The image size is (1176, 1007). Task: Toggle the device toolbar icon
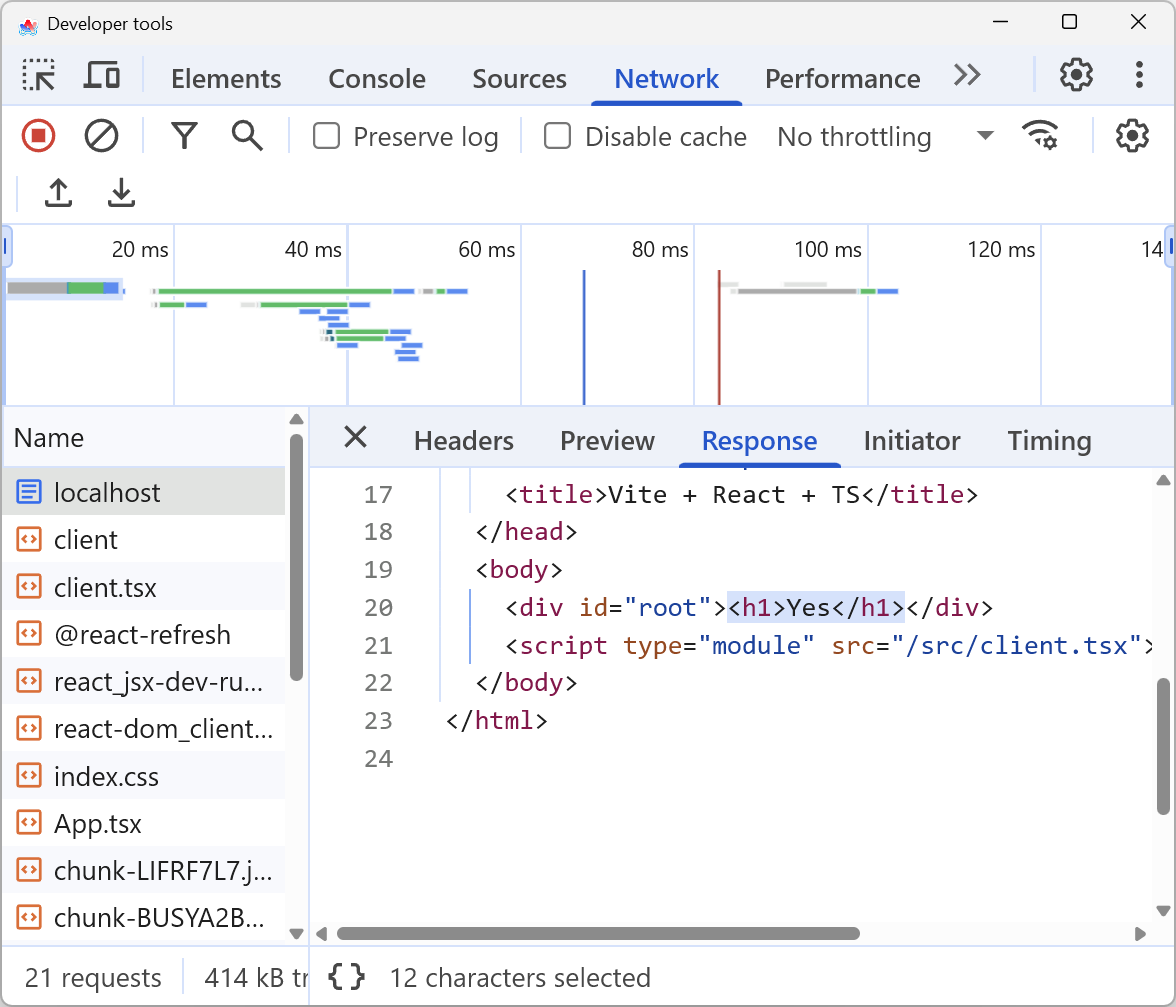(101, 76)
